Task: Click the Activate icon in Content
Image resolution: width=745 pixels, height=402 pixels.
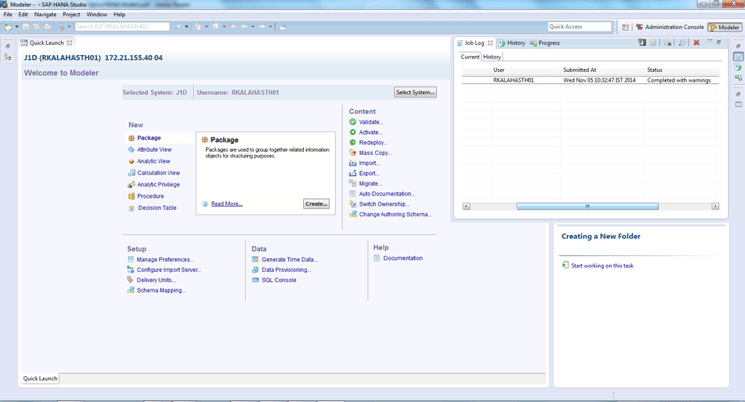Action: [353, 132]
